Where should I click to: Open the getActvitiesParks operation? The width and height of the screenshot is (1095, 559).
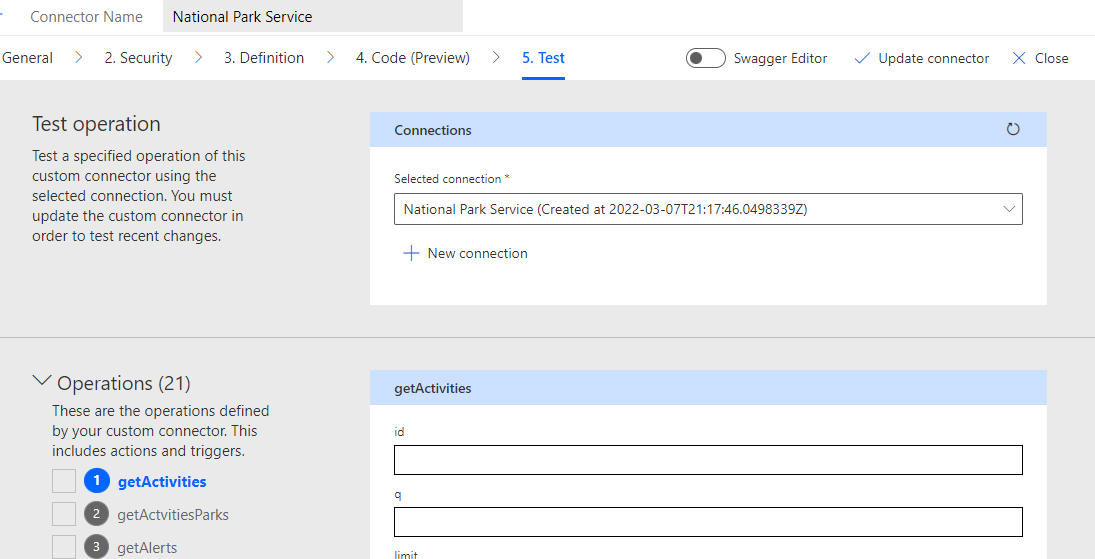pos(173,515)
